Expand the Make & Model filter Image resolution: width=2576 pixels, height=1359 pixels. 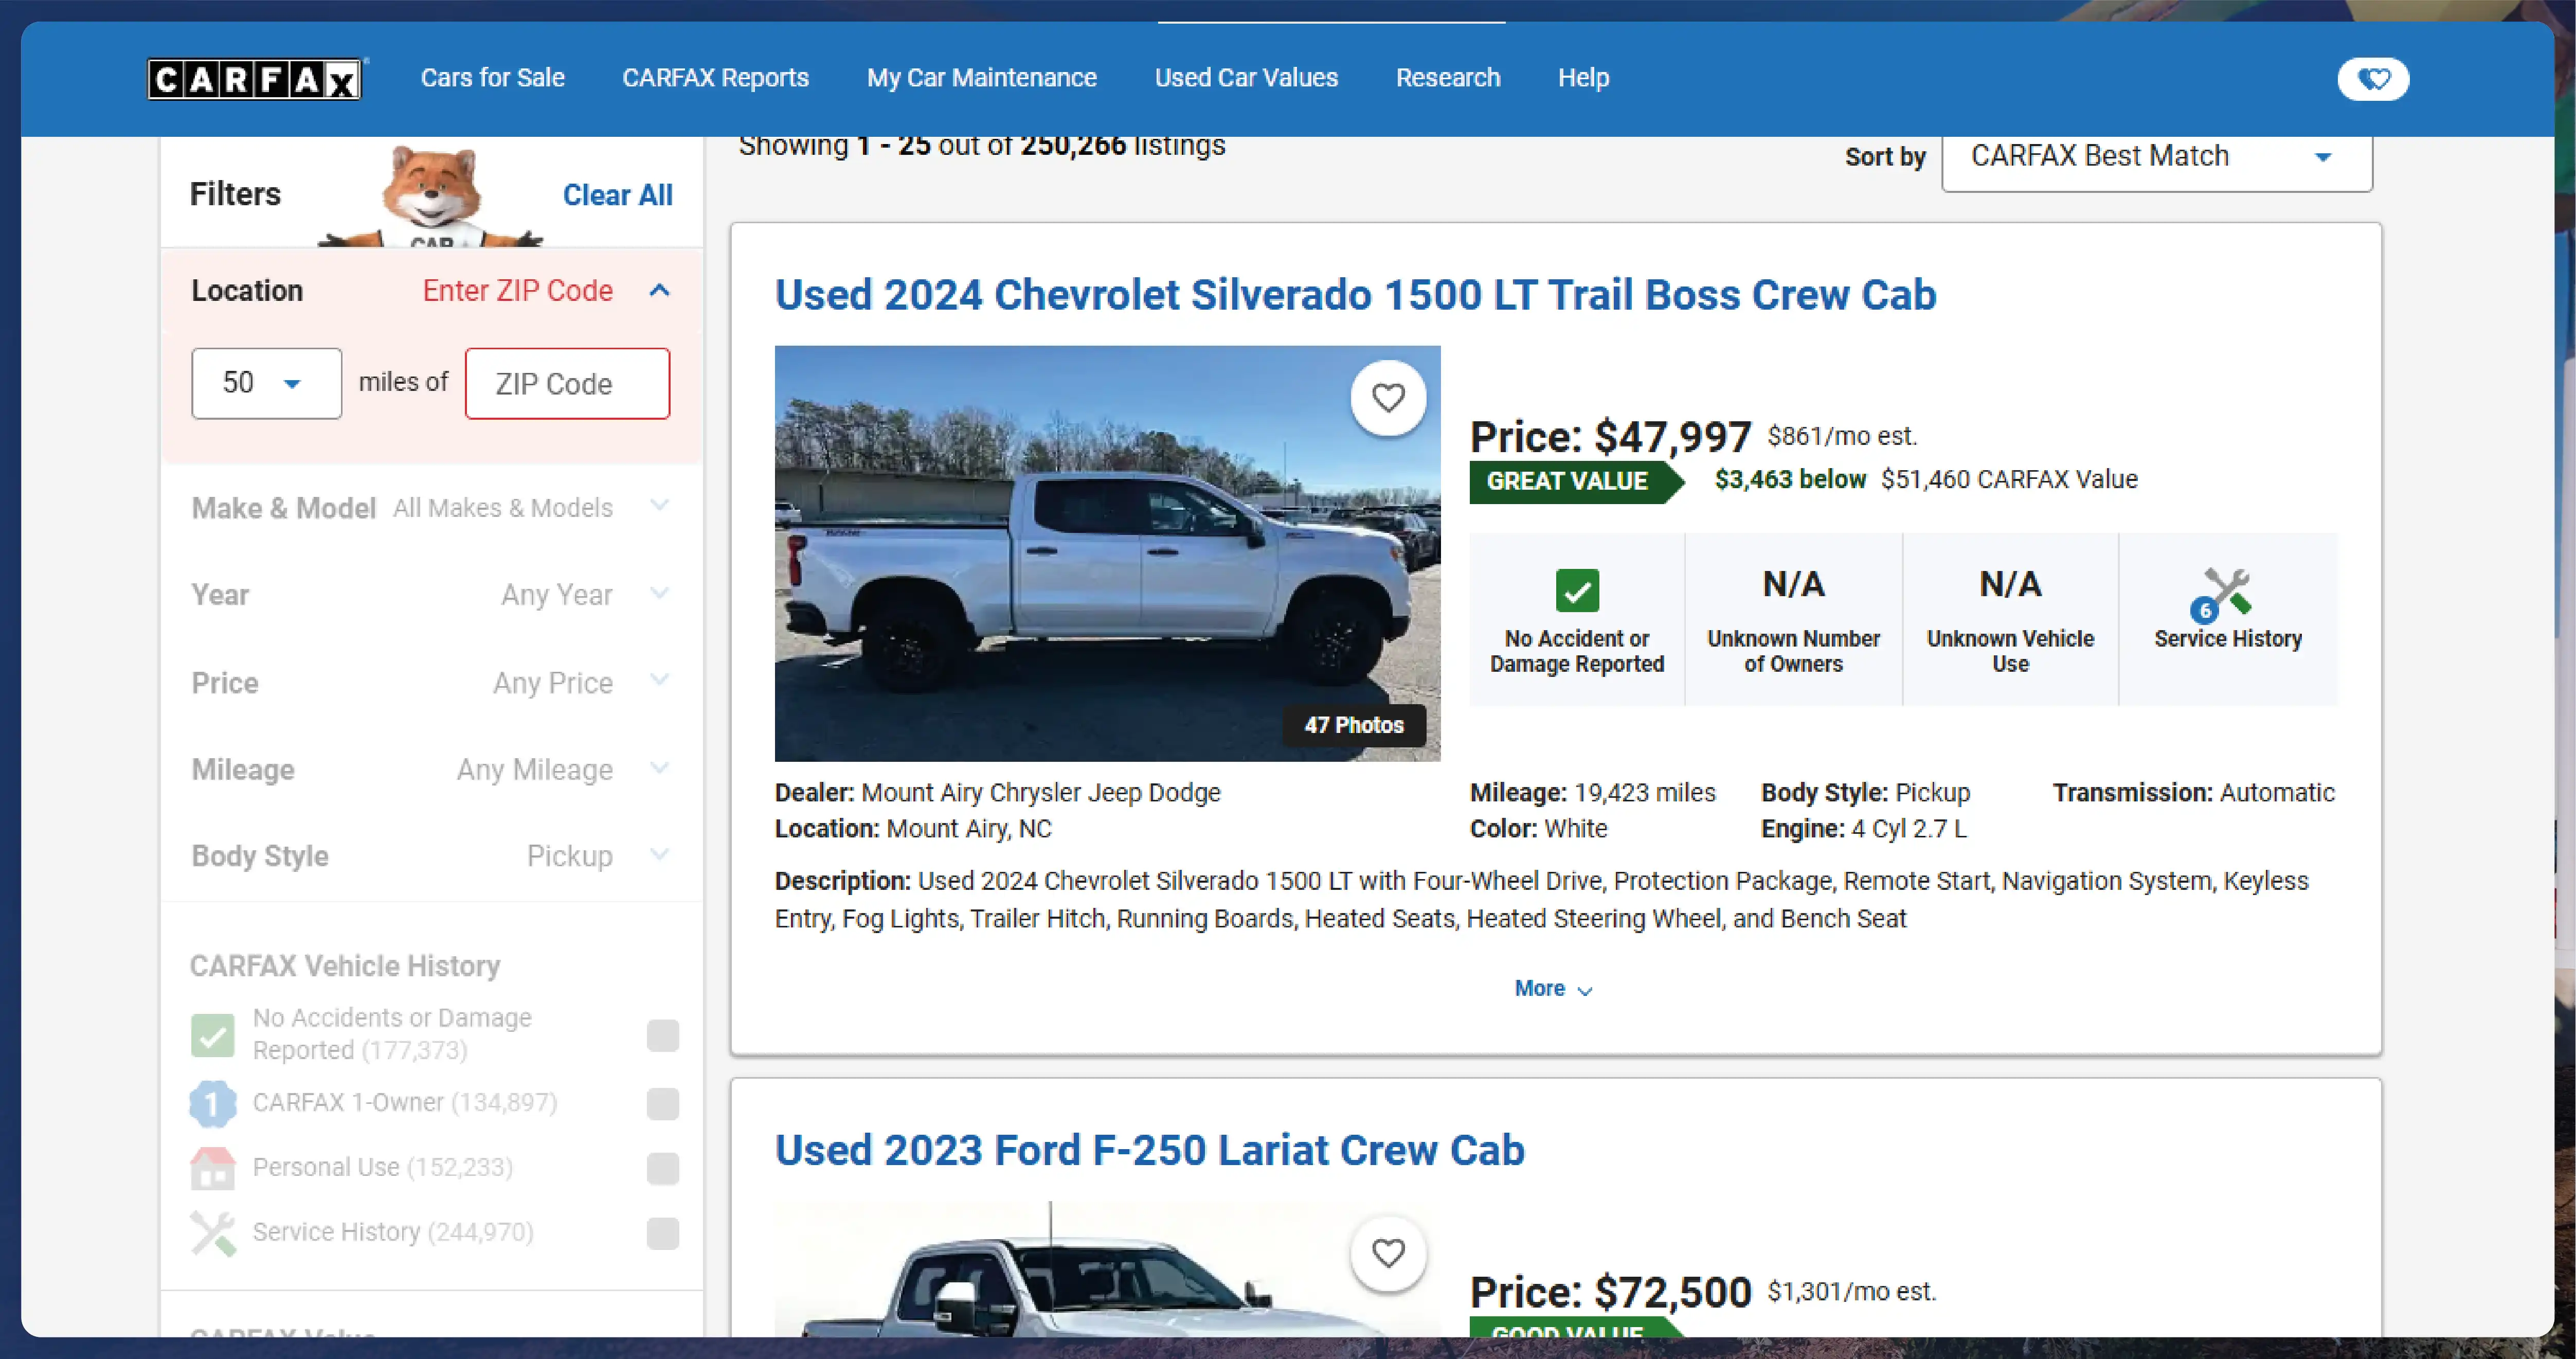(431, 507)
